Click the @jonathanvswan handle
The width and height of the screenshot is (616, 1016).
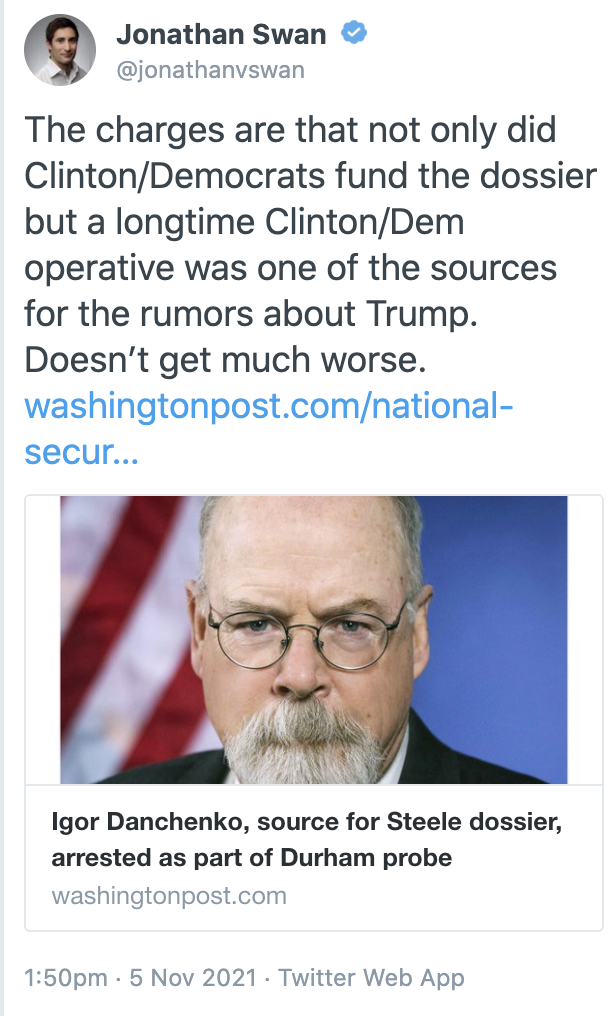coord(210,70)
